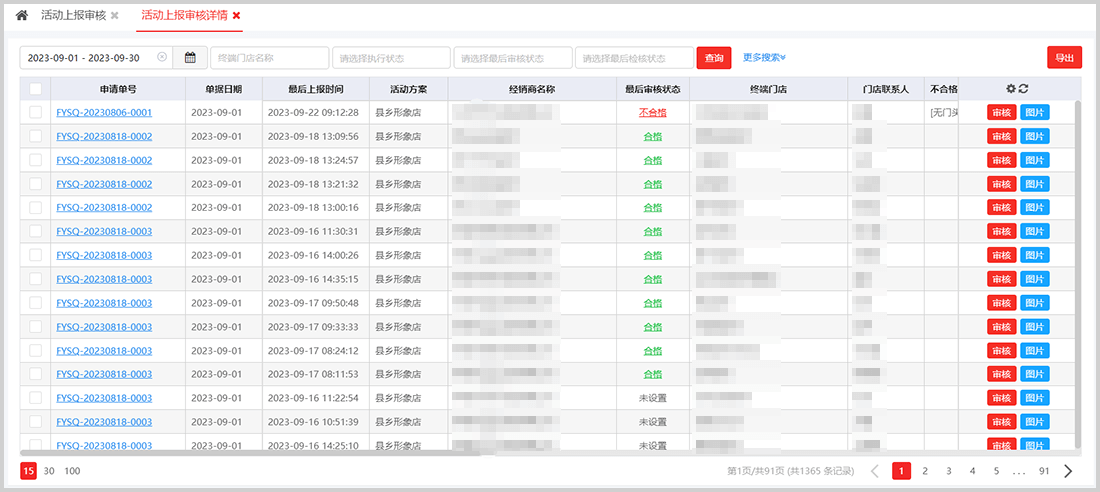Clear the date range with the x icon

pyautogui.click(x=162, y=58)
